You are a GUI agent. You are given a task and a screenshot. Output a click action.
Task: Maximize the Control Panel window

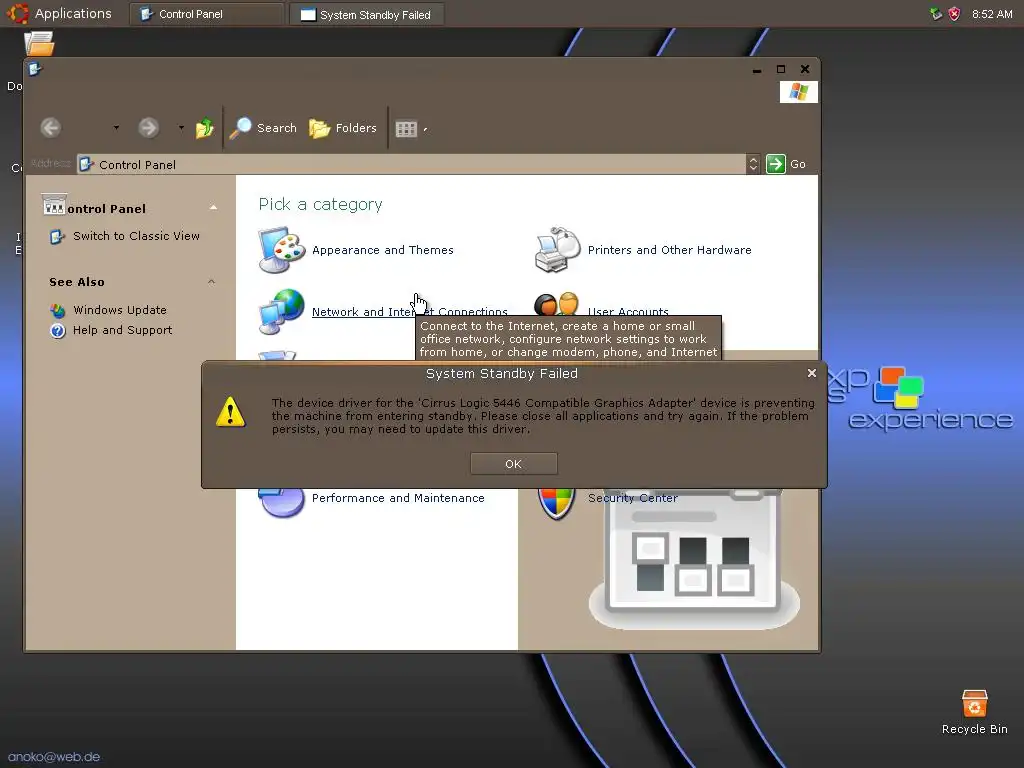pos(780,69)
